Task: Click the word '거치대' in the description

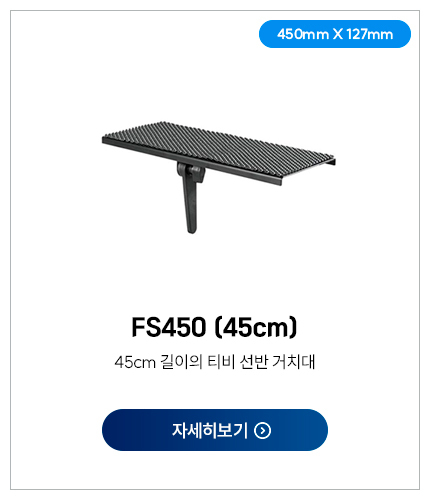Action: (x=294, y=362)
